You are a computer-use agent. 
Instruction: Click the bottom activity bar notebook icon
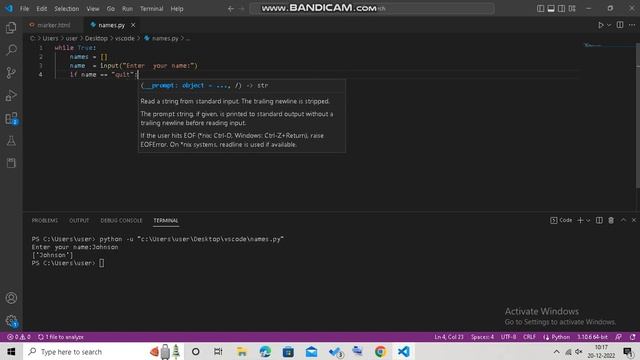pos(11,163)
